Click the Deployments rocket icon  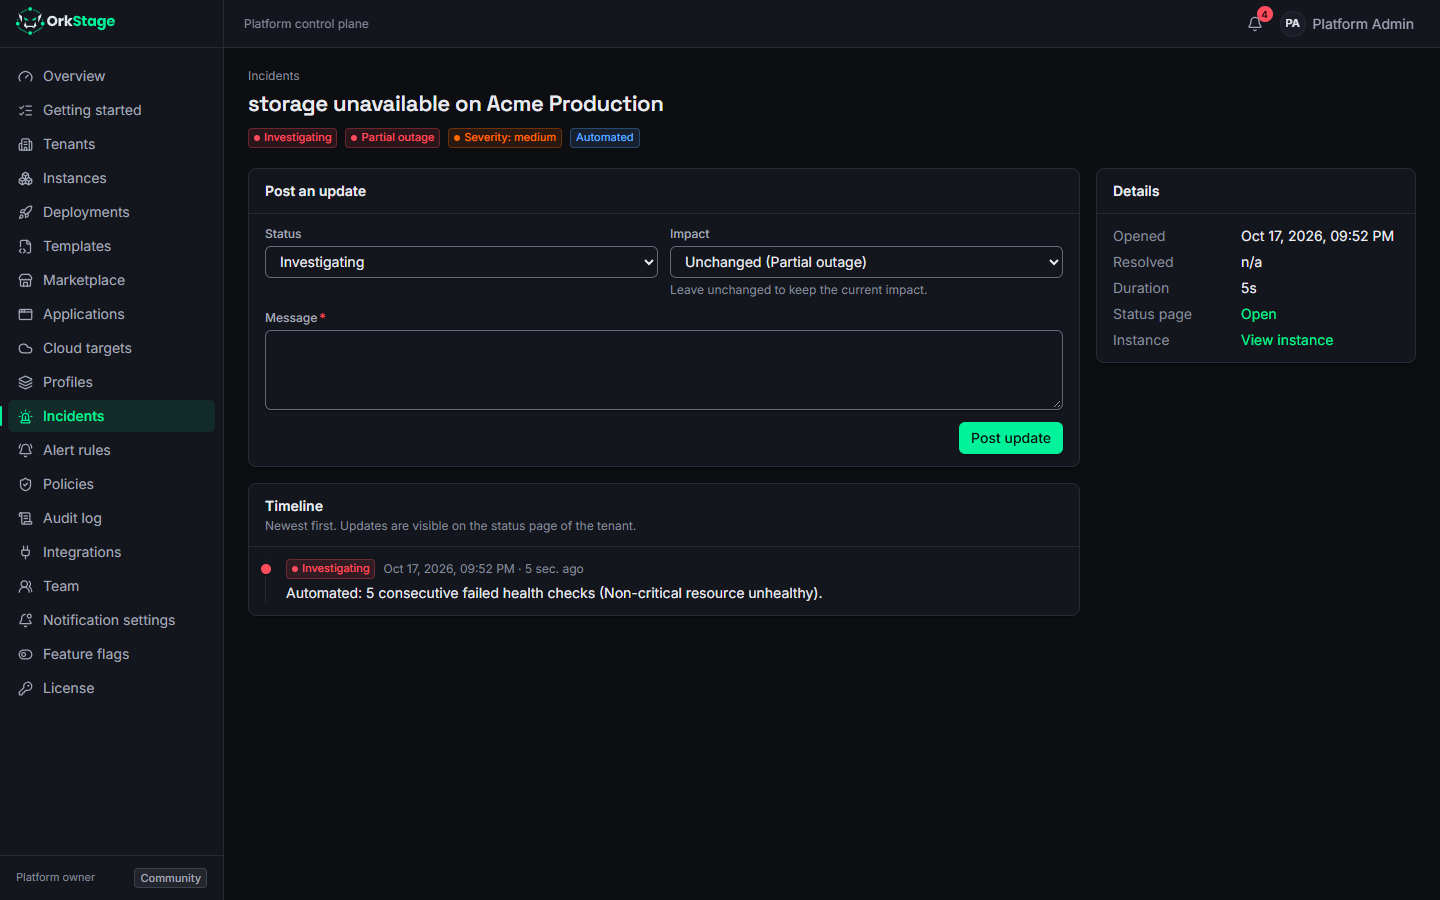[x=26, y=212]
